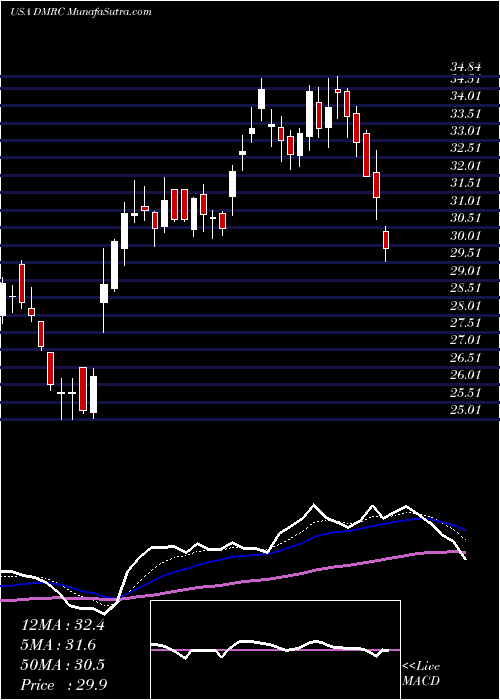Click the 29.51 price axis label

click(x=465, y=253)
